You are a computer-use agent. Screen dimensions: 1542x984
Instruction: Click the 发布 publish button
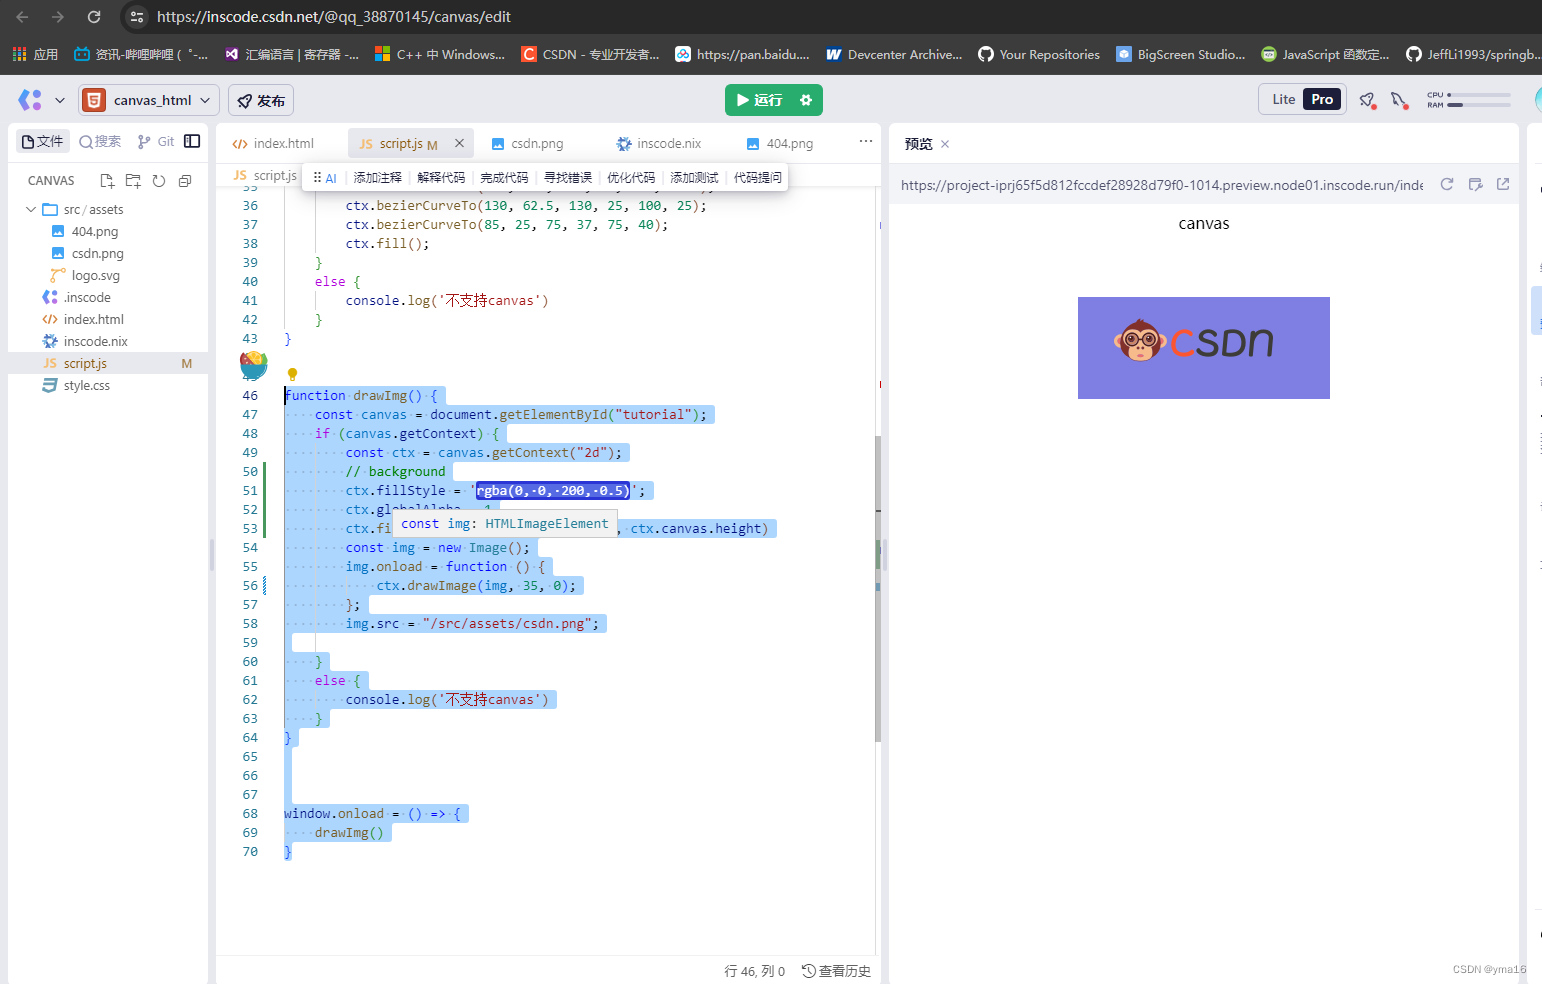261,100
